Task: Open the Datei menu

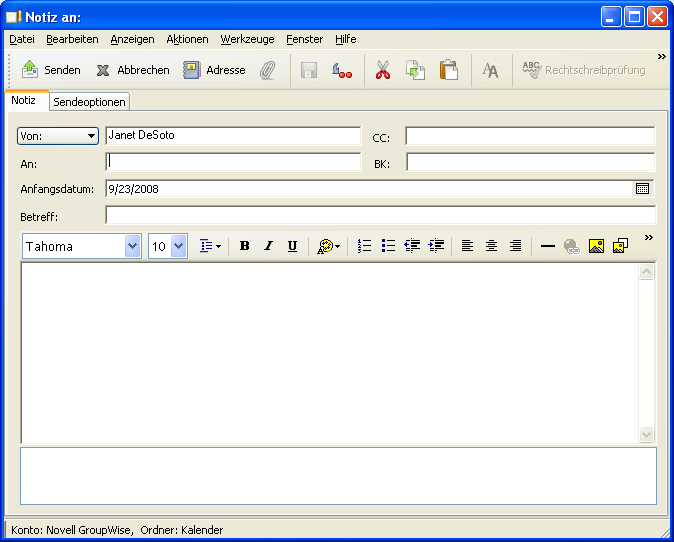Action: (x=22, y=39)
